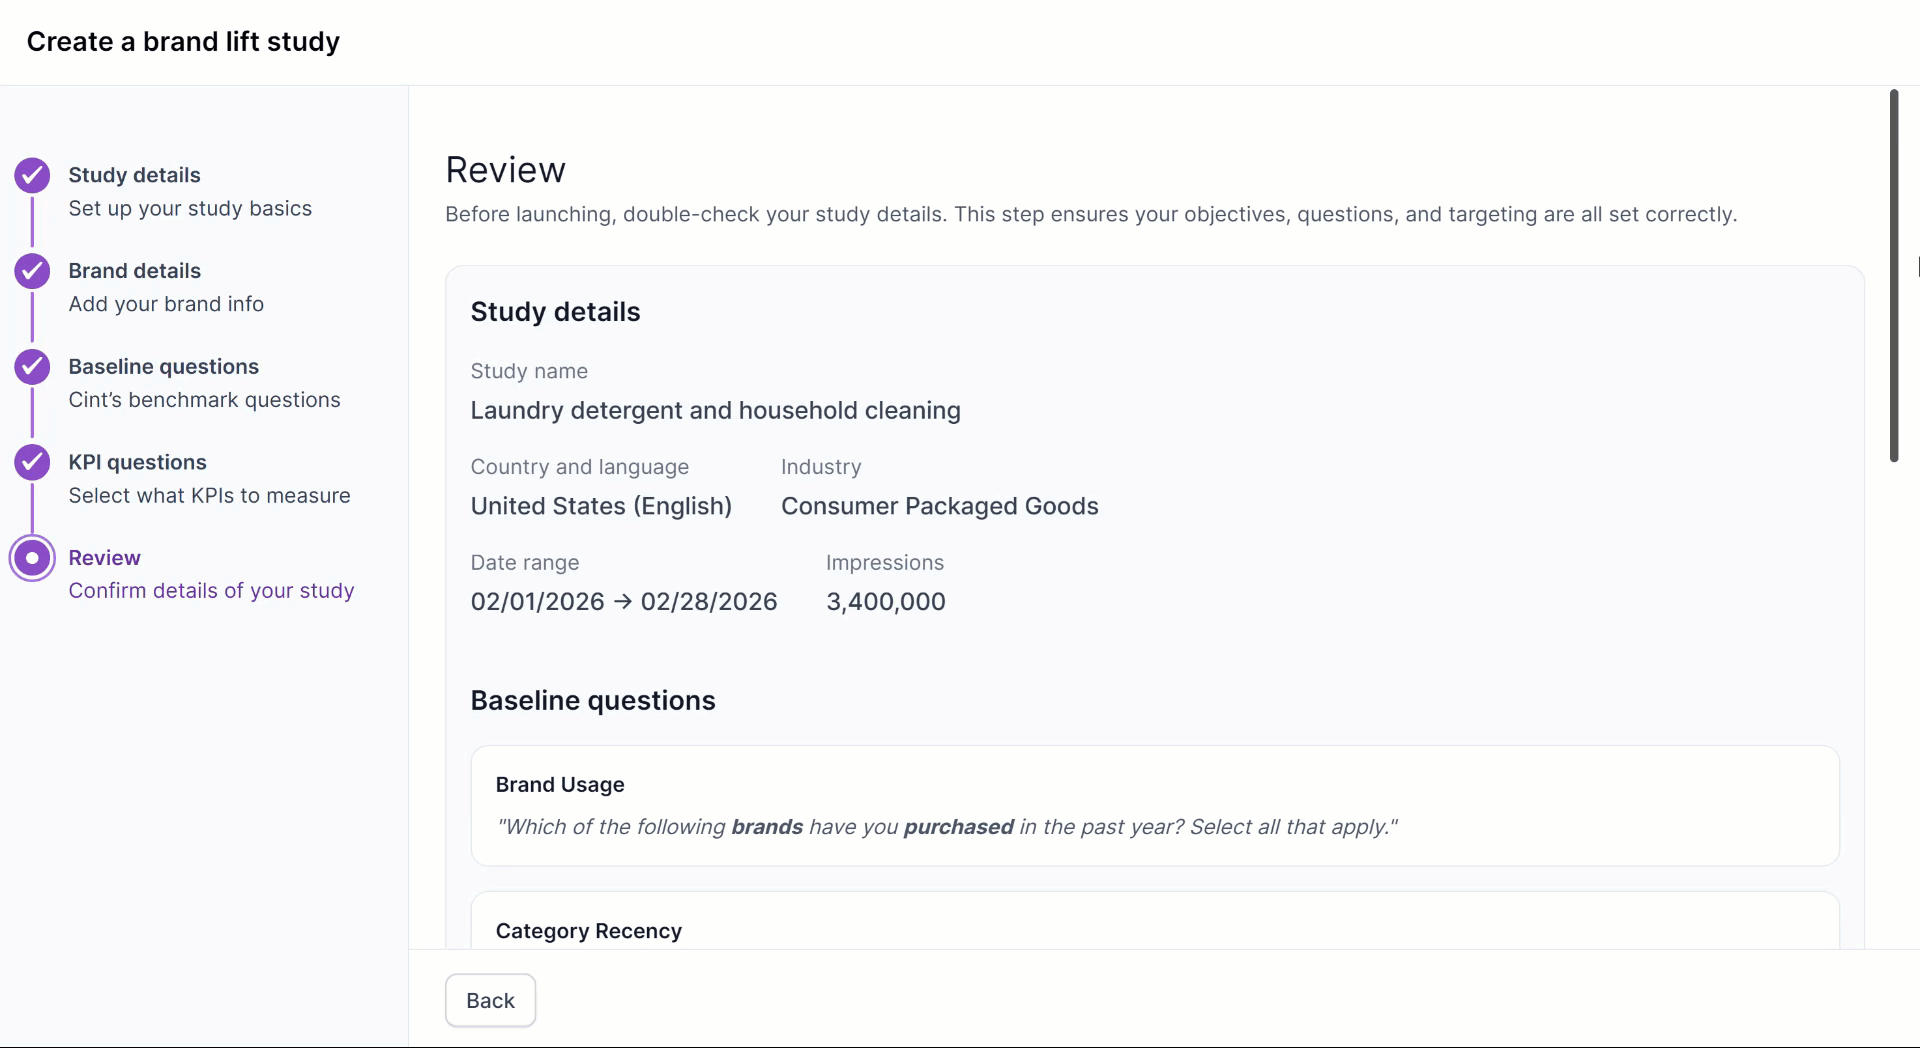1920x1048 pixels.
Task: Click the date range value
Action: (623, 602)
